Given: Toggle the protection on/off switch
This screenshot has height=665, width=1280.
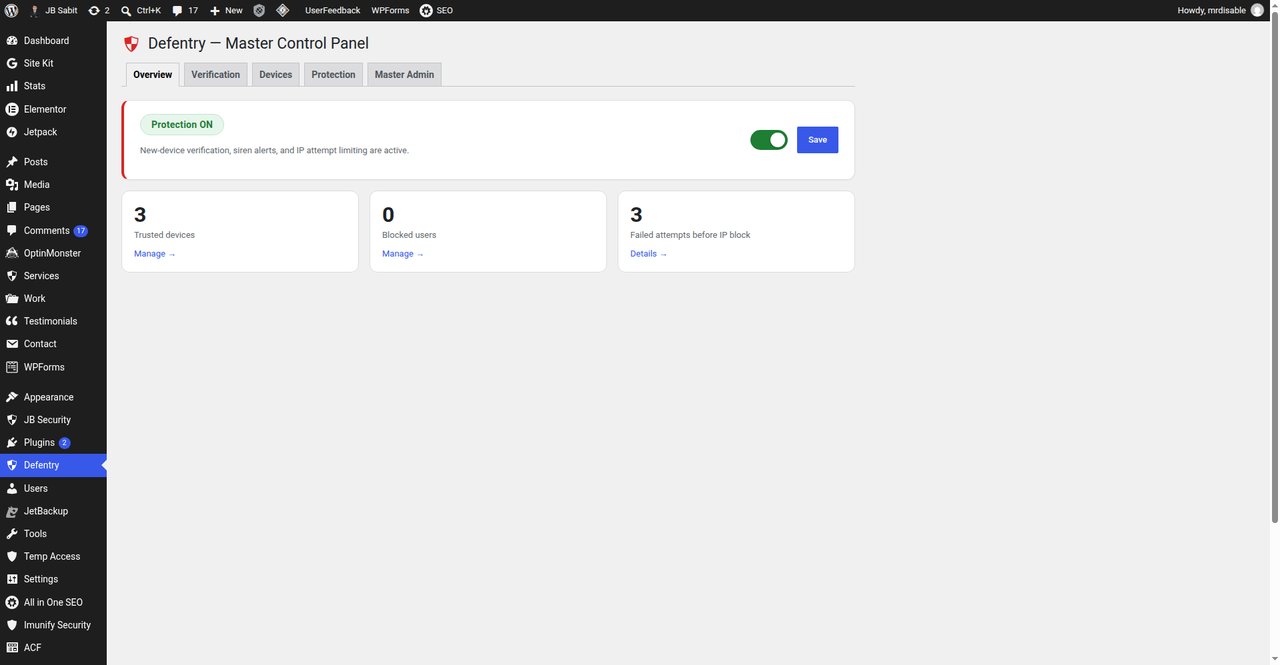Looking at the screenshot, I should tap(769, 140).
